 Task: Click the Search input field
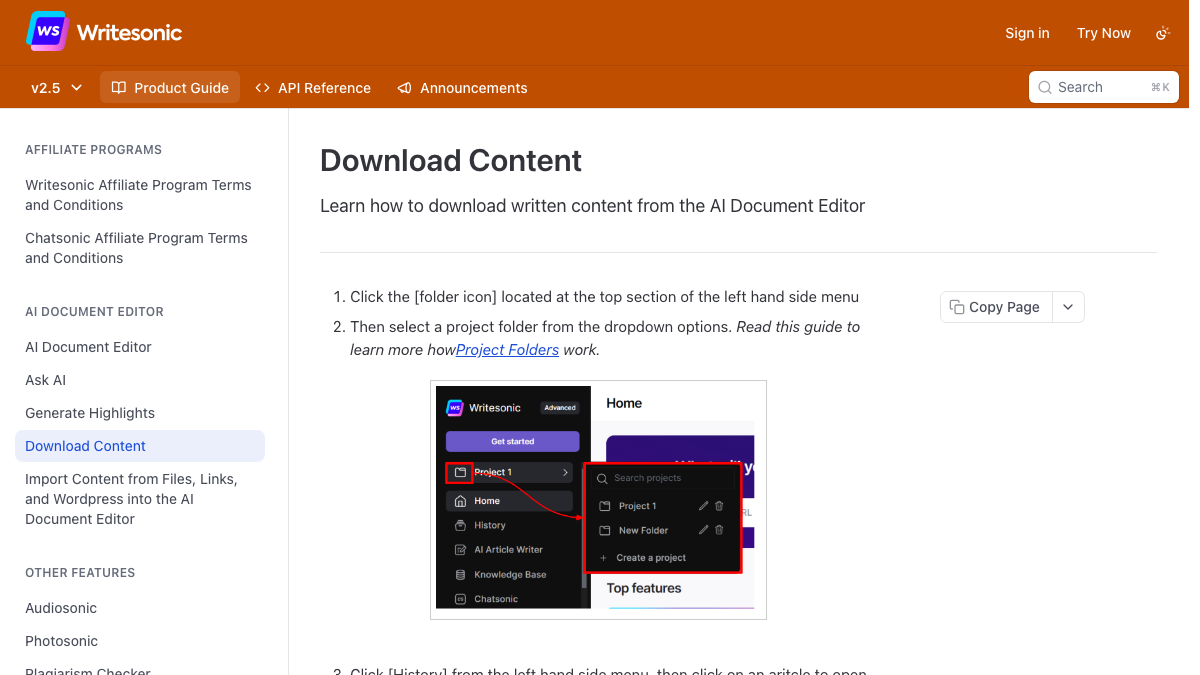pos(1104,87)
